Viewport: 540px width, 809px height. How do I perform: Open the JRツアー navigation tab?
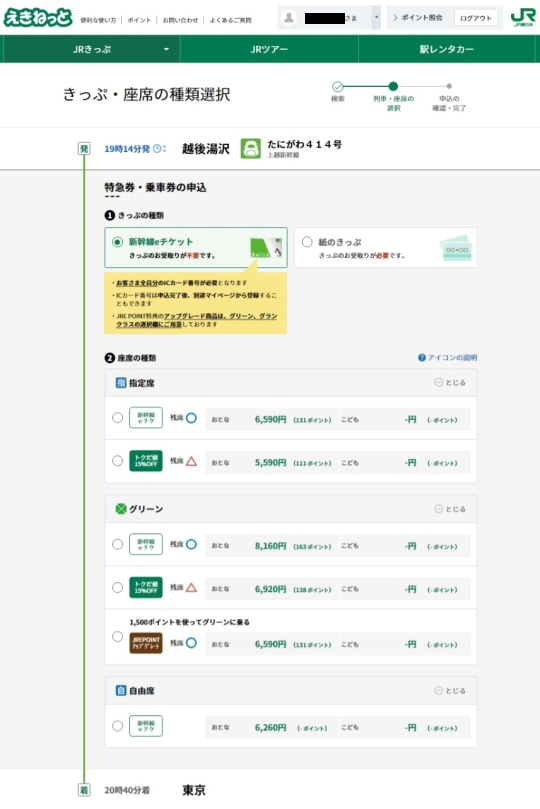269,50
